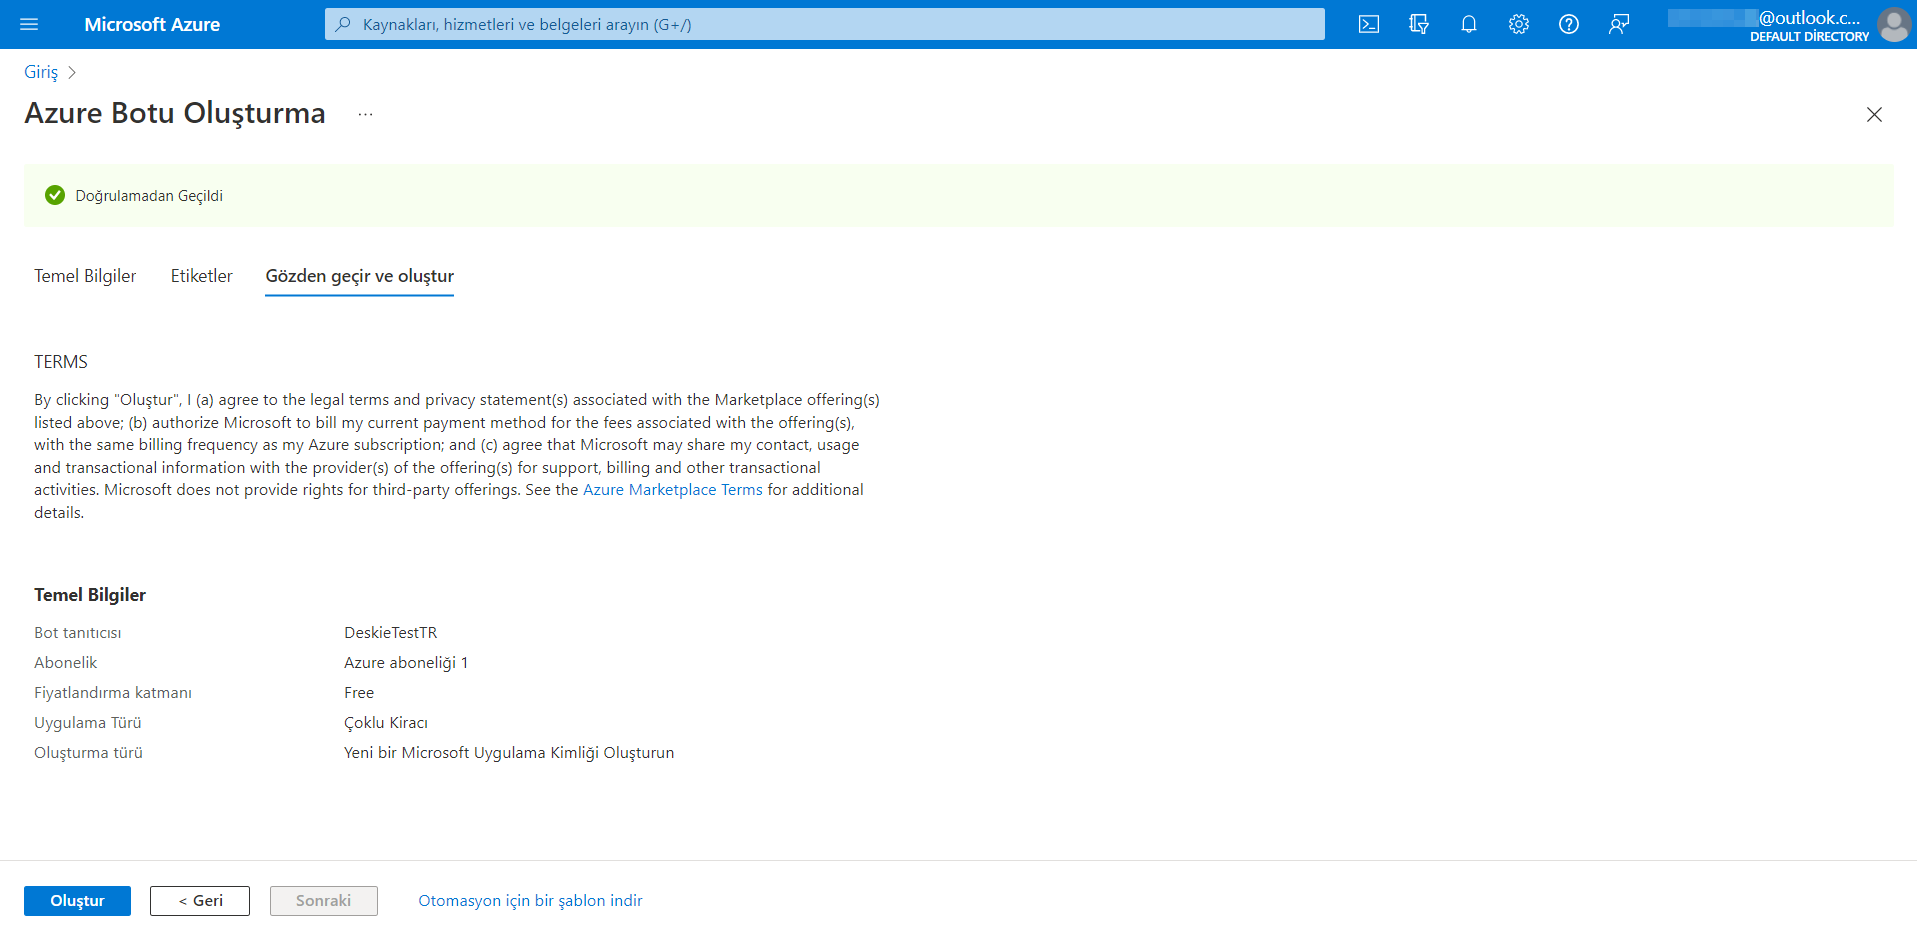
Task: Switch to the Etiketler tab
Action: (201, 276)
